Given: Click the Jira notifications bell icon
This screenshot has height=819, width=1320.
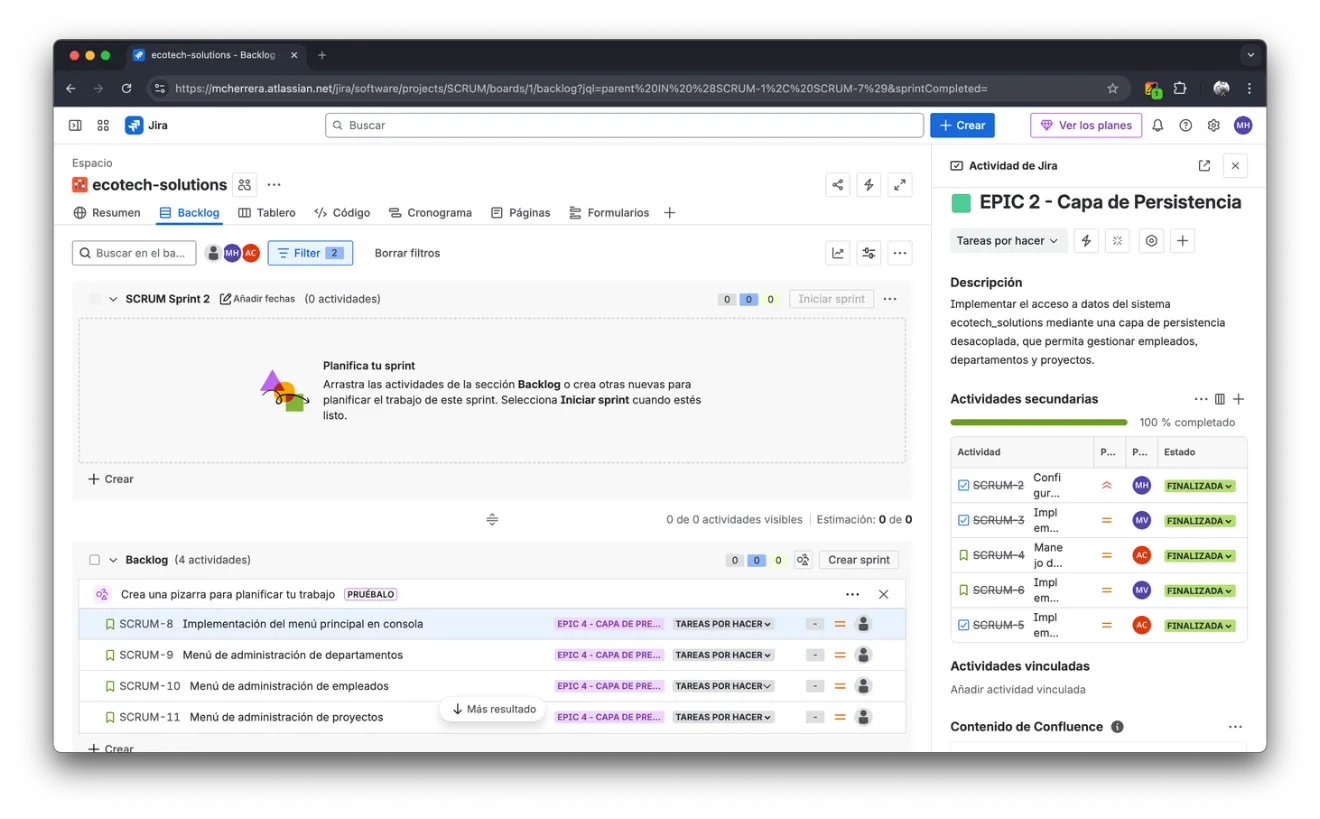Looking at the screenshot, I should click(x=1157, y=125).
